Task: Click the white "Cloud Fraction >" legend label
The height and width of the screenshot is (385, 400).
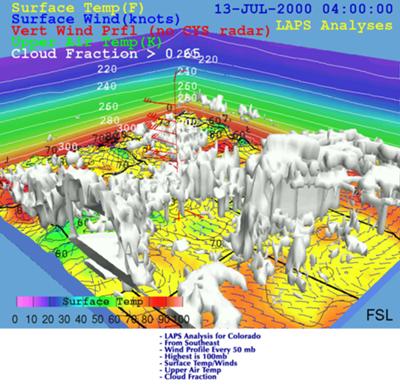Action: click(83, 53)
